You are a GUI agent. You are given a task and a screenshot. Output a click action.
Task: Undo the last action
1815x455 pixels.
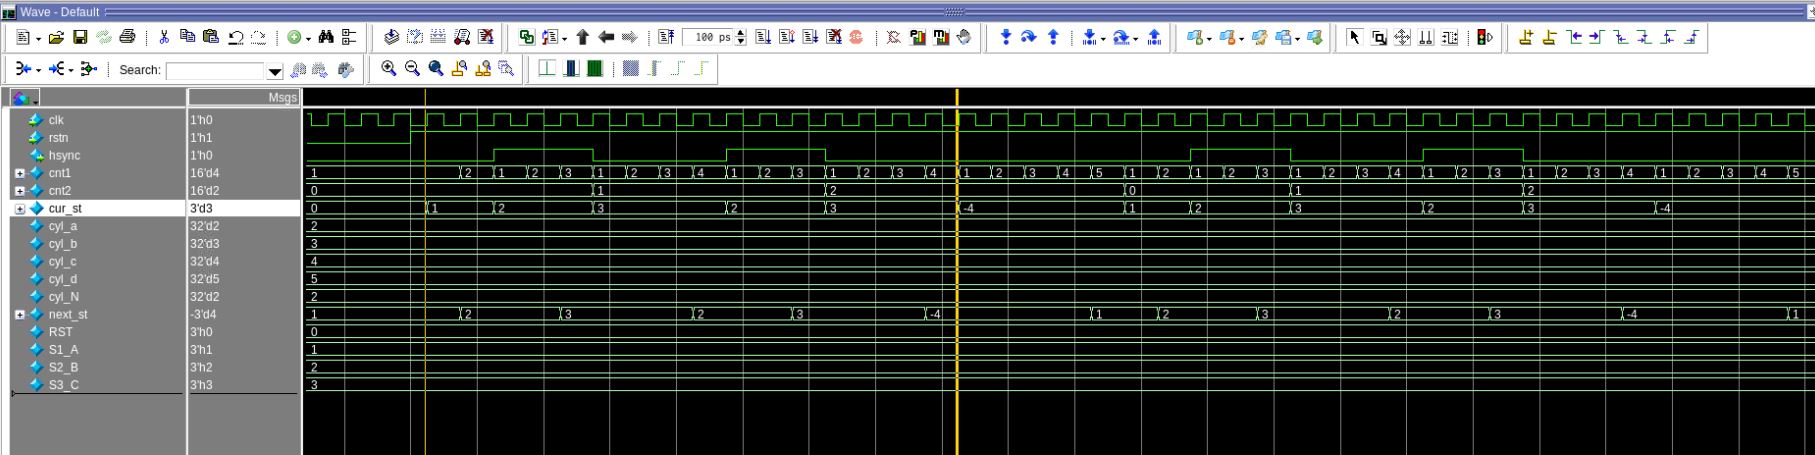point(235,37)
